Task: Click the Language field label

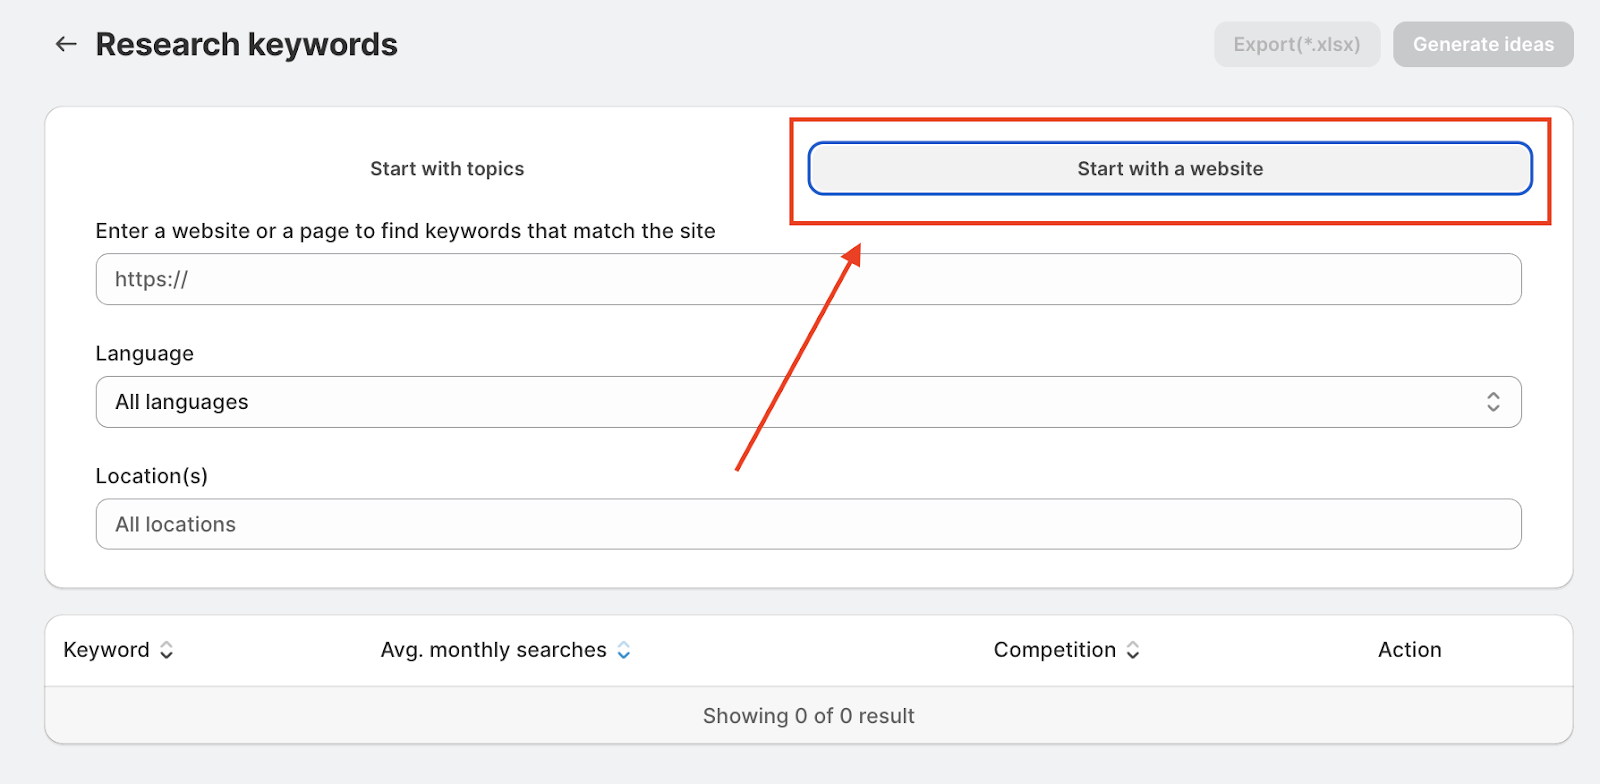Action: (145, 354)
